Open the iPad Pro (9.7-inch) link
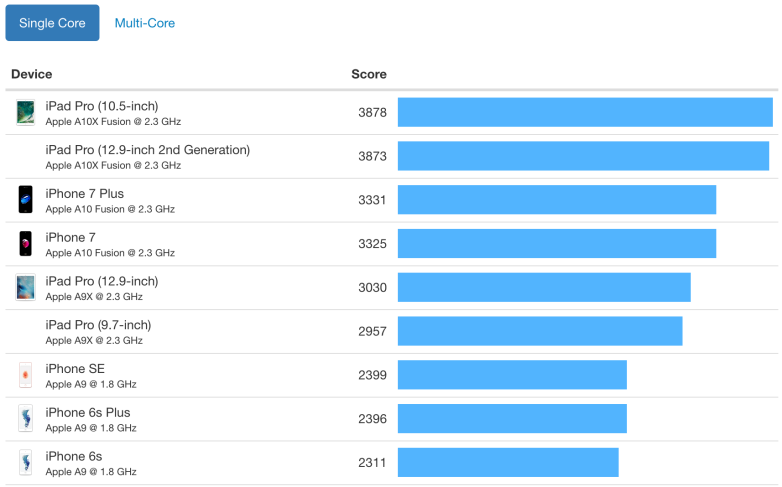The width and height of the screenshot is (782, 487). (x=98, y=325)
